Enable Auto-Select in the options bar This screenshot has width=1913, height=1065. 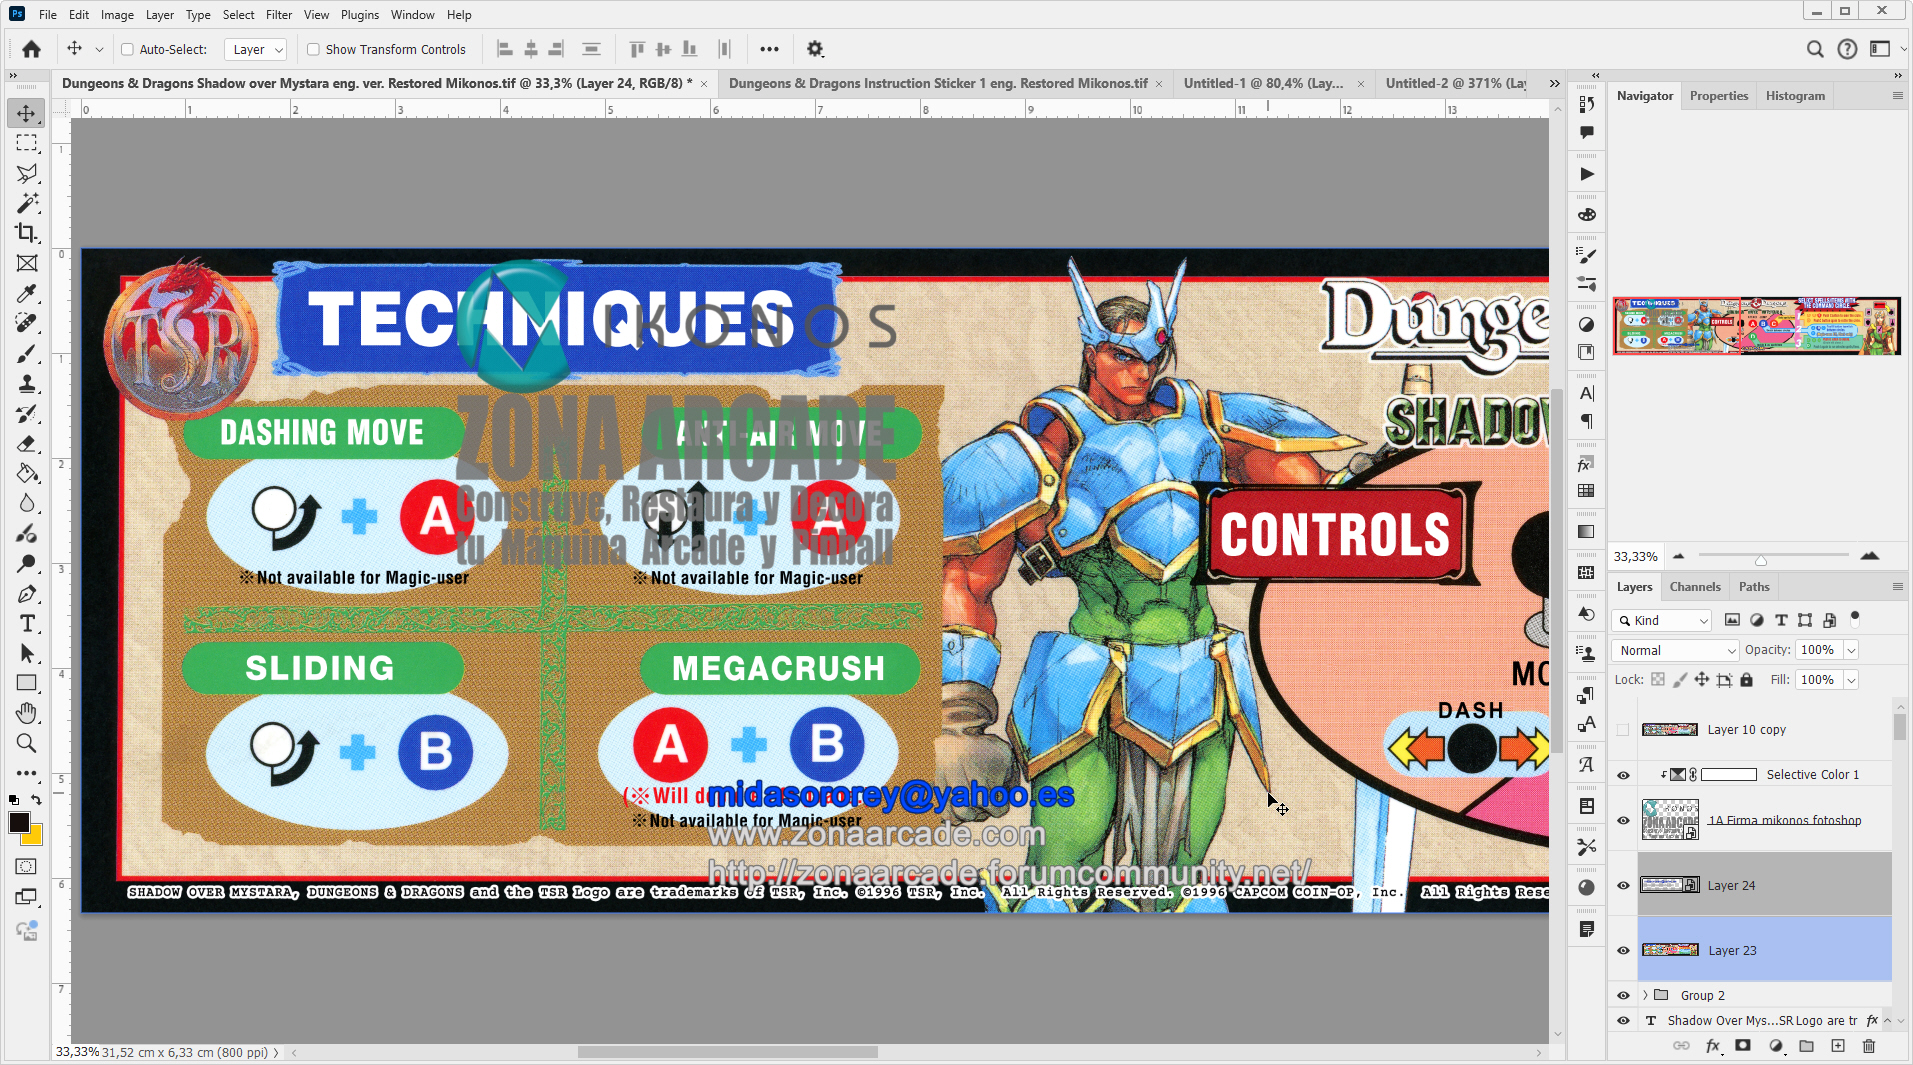128,49
